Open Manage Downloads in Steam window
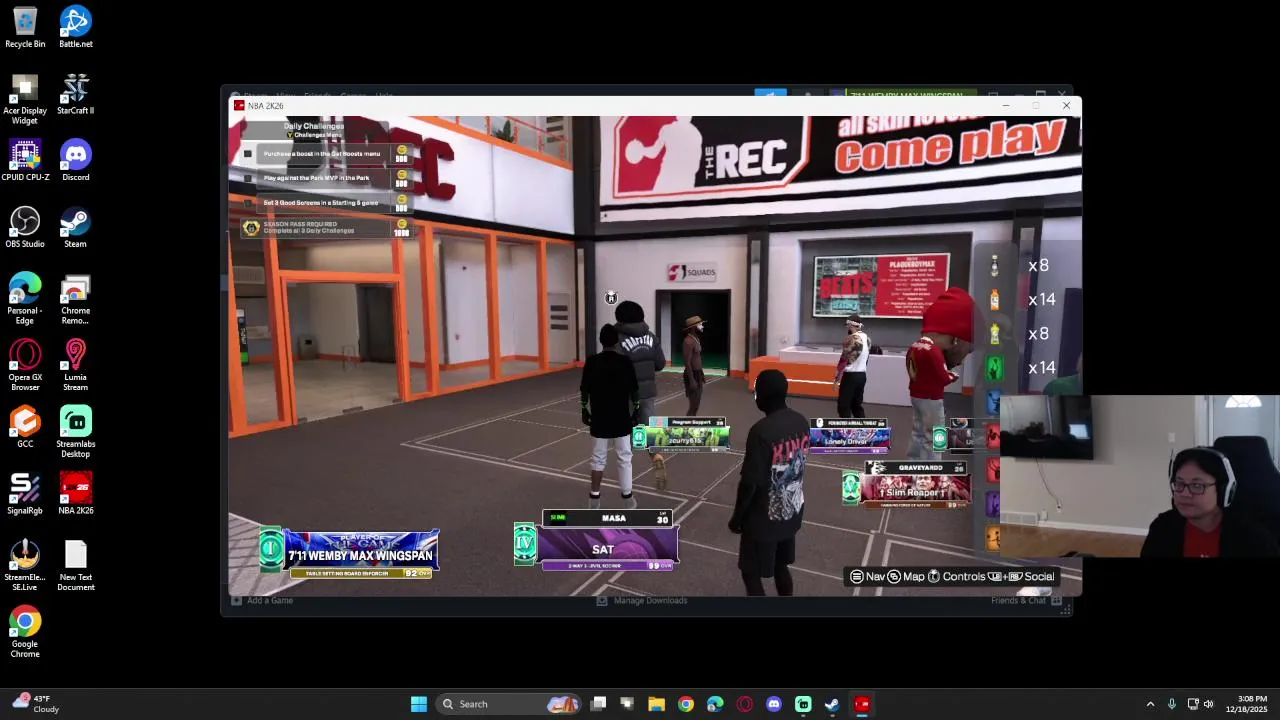This screenshot has height=720, width=1280. coord(642,601)
